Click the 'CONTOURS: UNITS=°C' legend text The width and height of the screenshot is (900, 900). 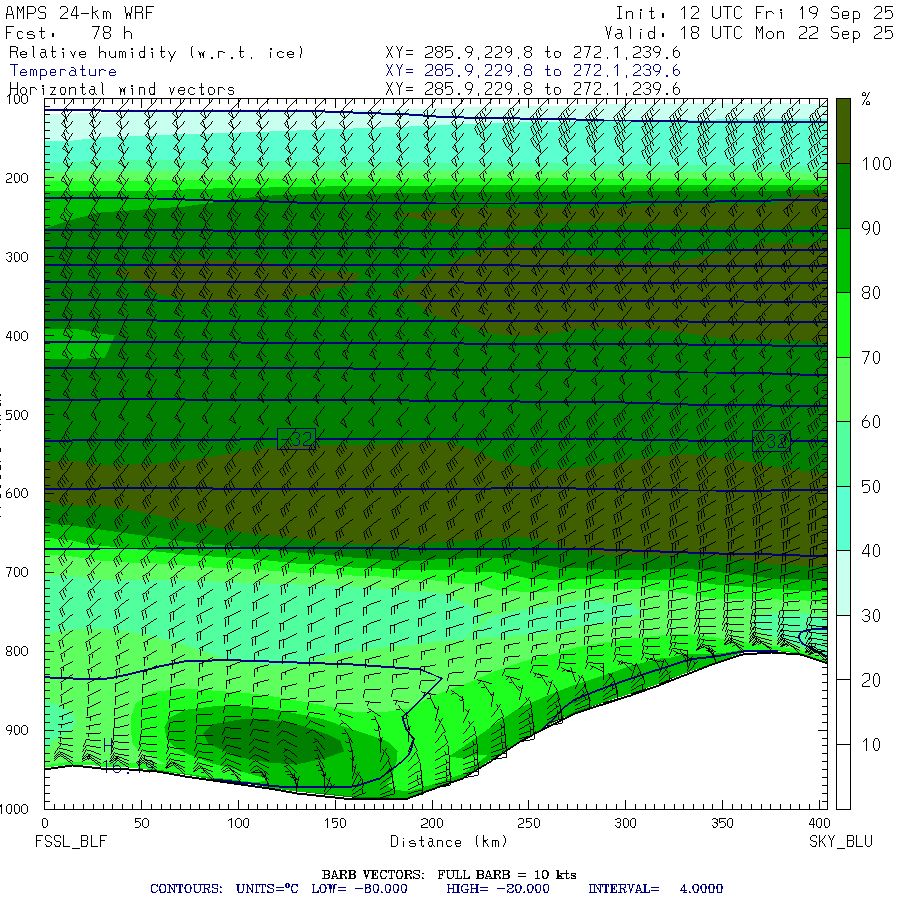tap(224, 889)
